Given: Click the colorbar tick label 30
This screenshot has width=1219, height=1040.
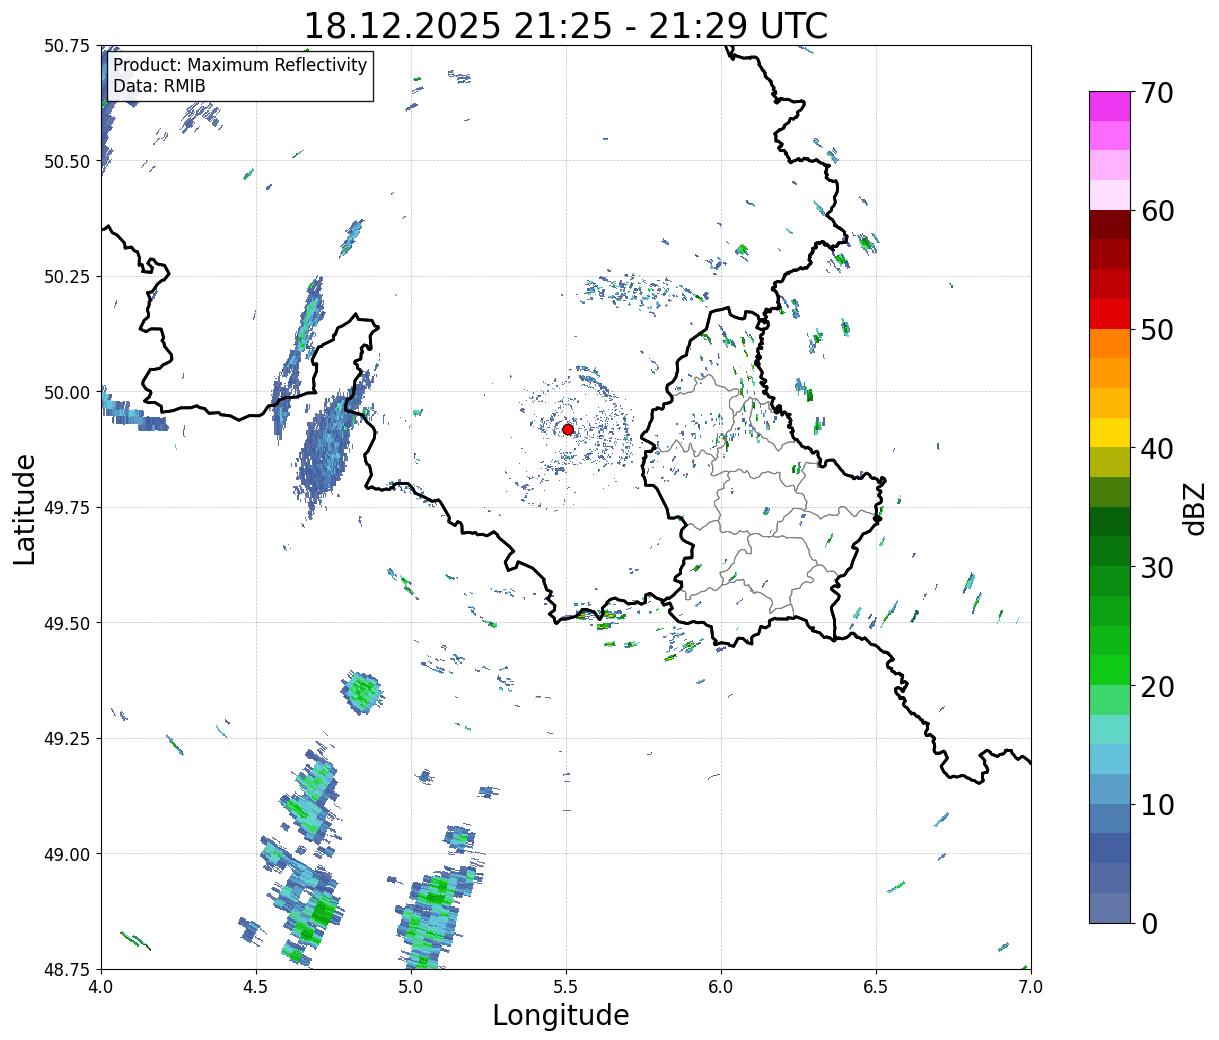Looking at the screenshot, I should pos(1156,567).
